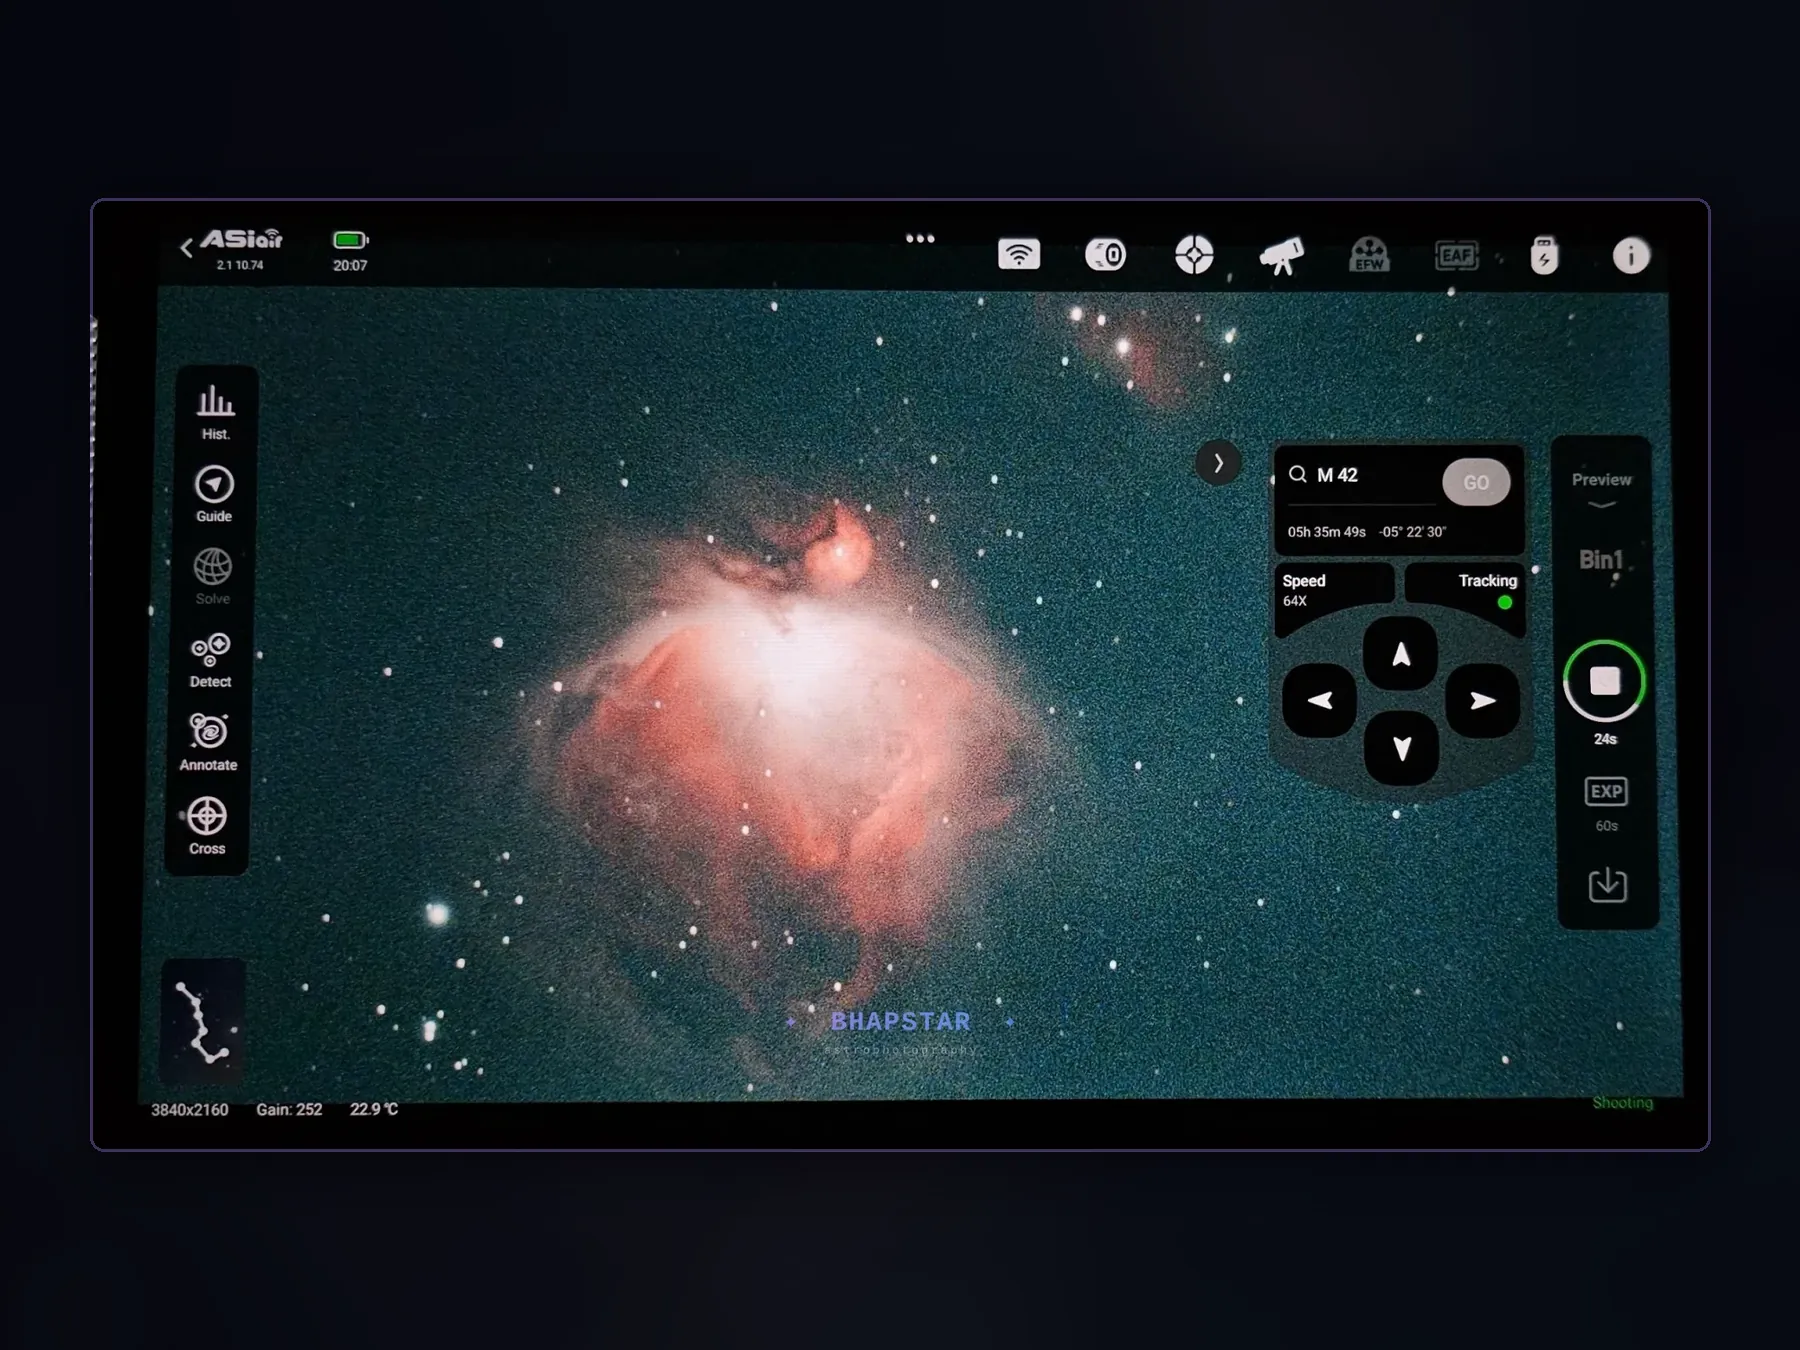The image size is (1800, 1350).
Task: Run Detect stars tool
Action: click(210, 660)
